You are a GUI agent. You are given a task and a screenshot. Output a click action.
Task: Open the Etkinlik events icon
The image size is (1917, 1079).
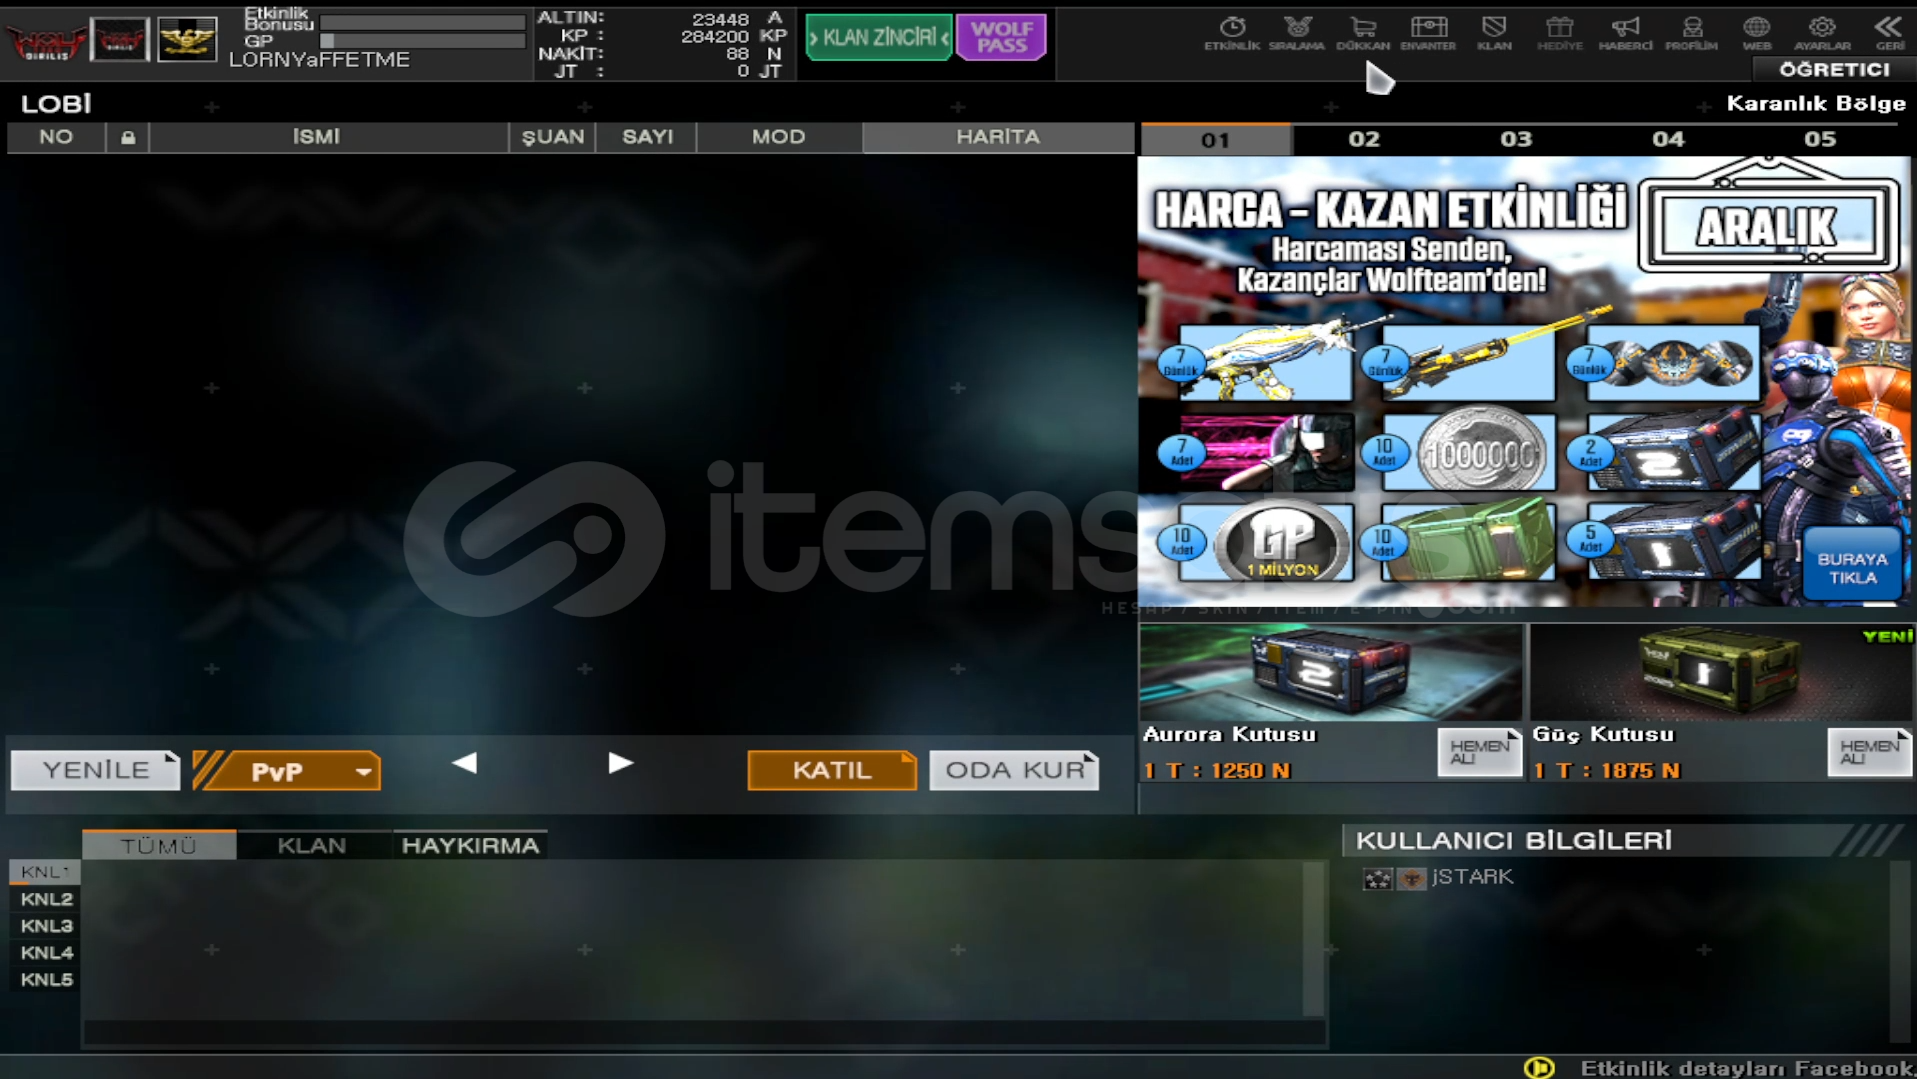pos(1232,33)
